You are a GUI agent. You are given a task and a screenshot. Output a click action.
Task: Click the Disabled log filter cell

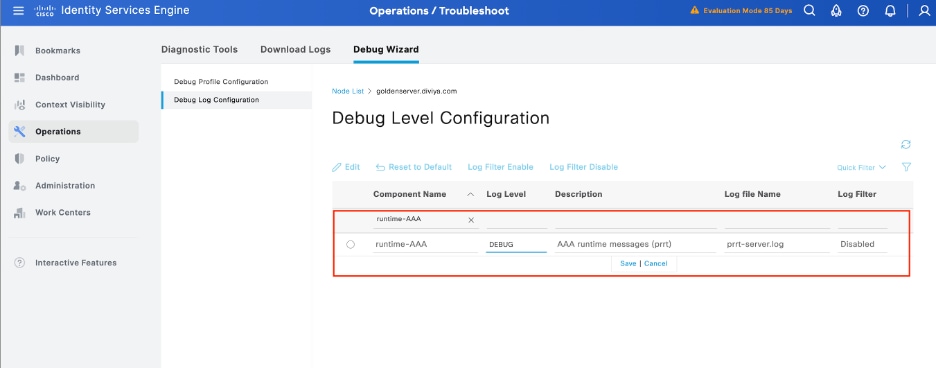pyautogui.click(x=857, y=244)
